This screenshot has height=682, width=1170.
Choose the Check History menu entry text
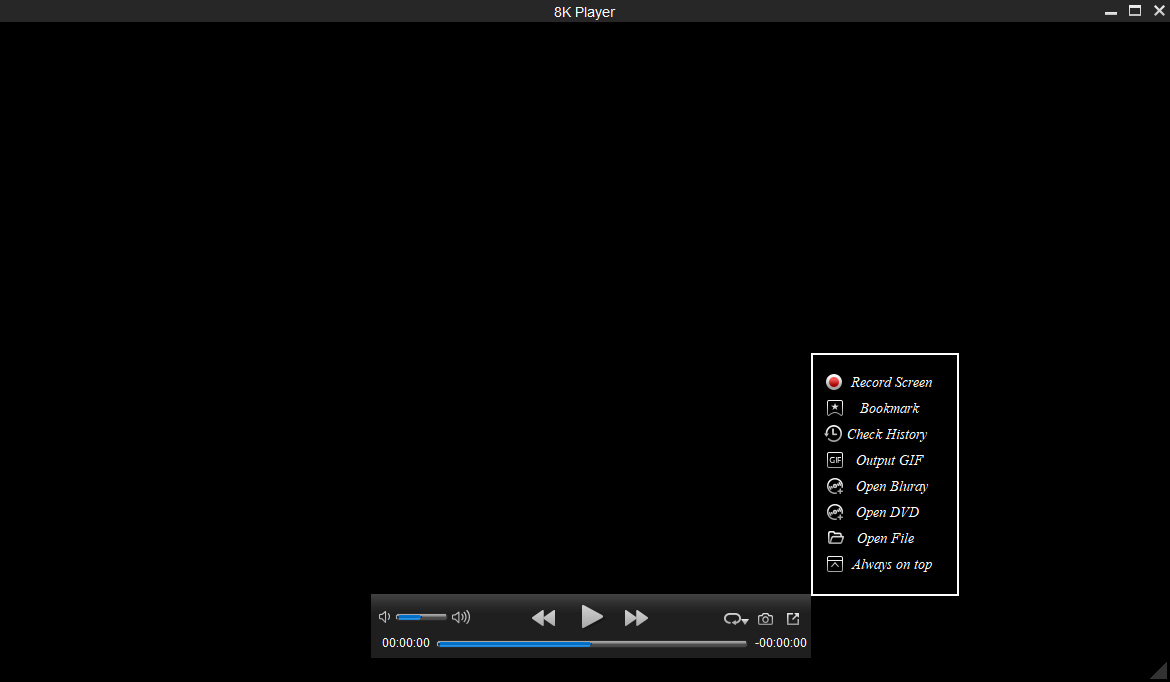pyautogui.click(x=887, y=434)
